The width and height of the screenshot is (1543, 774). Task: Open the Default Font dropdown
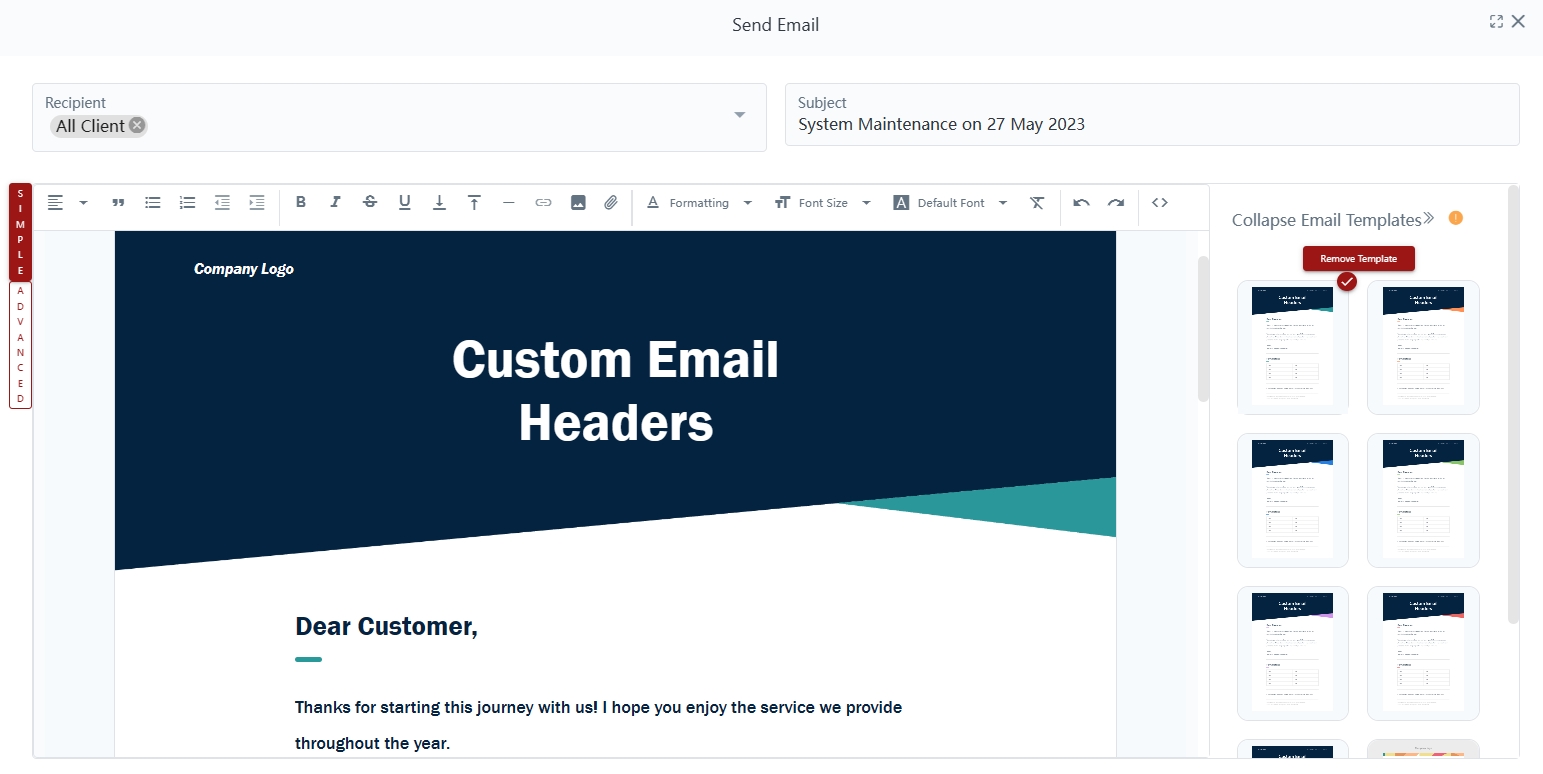[950, 202]
